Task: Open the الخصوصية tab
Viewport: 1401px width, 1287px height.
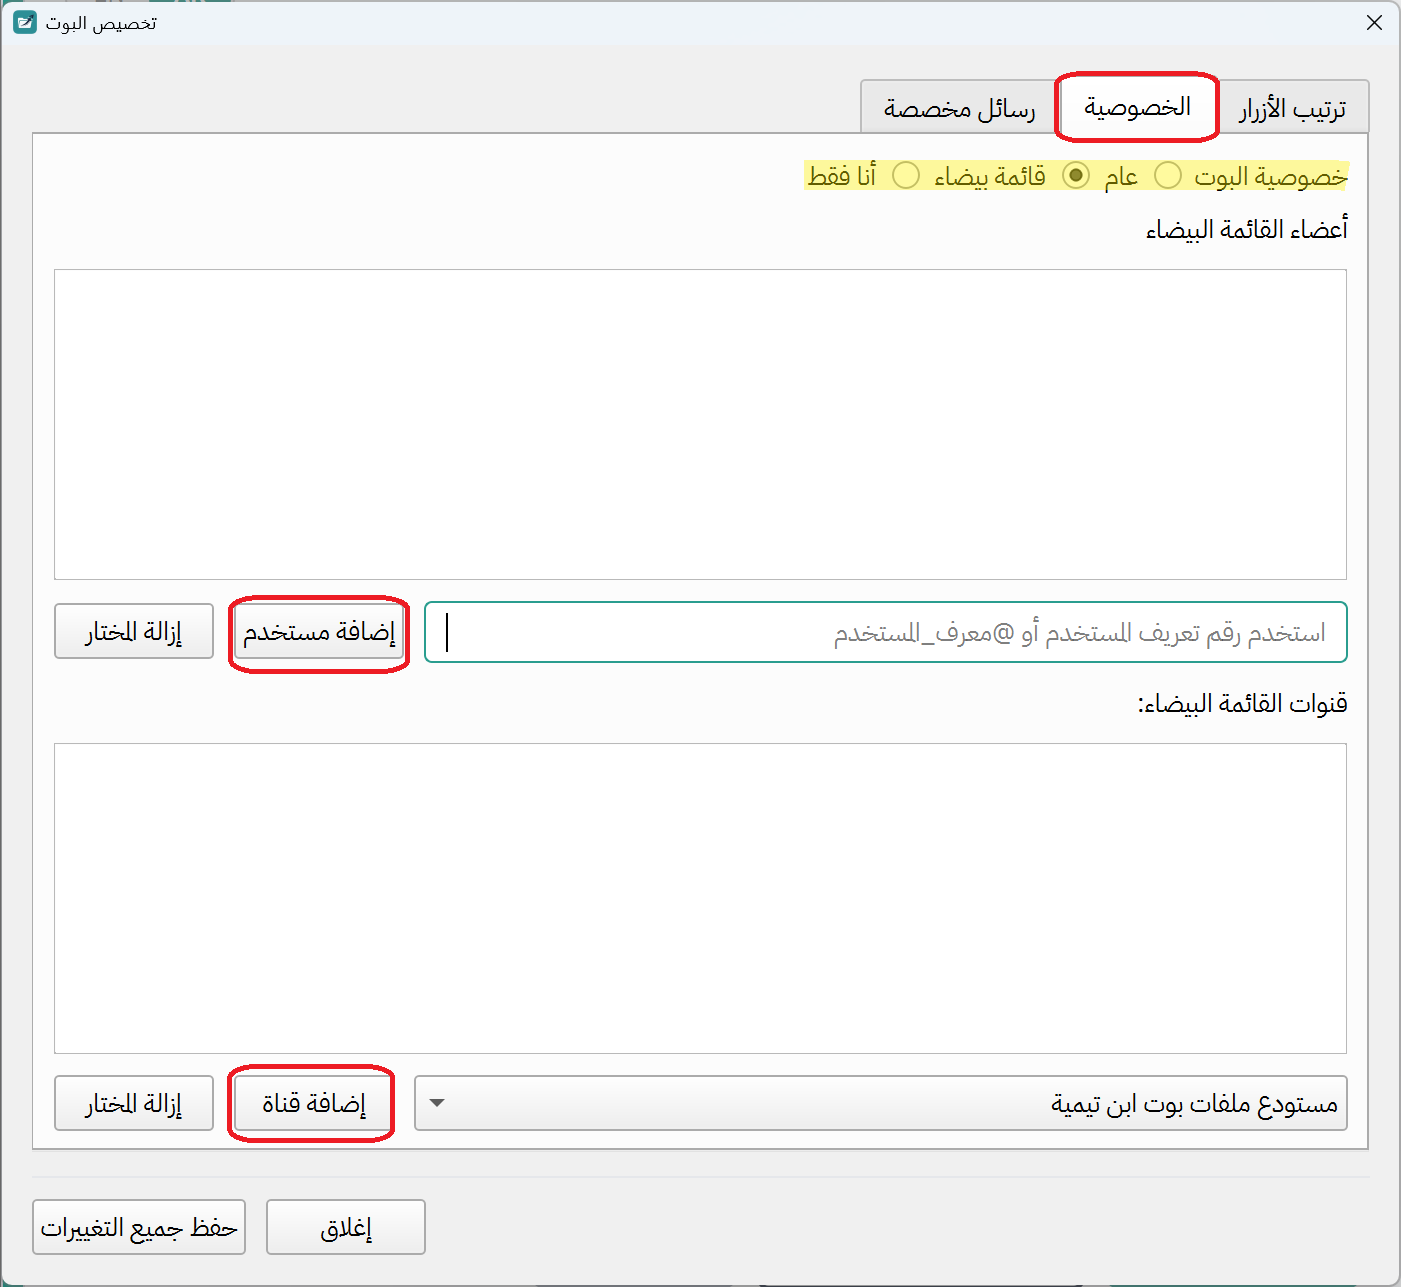Action: pyautogui.click(x=1136, y=107)
